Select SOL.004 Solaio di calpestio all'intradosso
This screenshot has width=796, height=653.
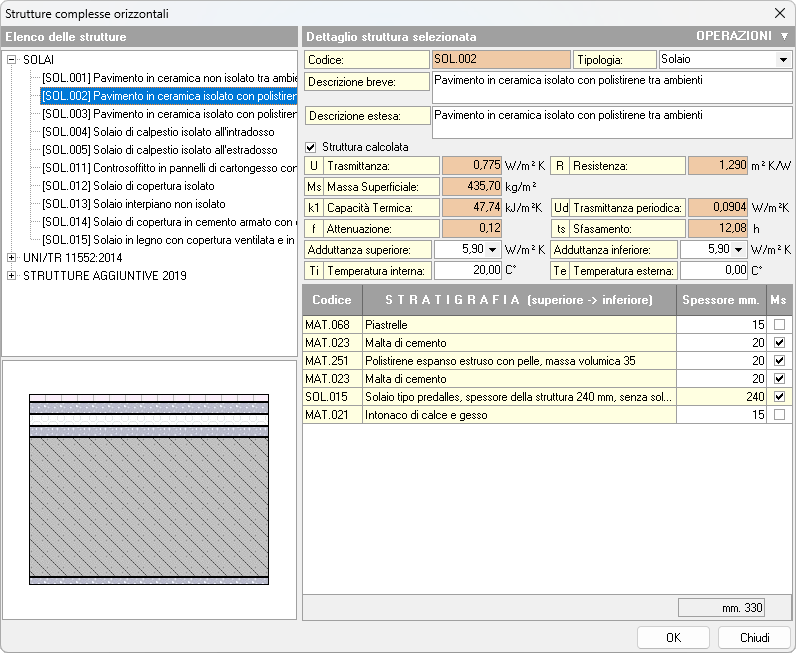tap(160, 132)
